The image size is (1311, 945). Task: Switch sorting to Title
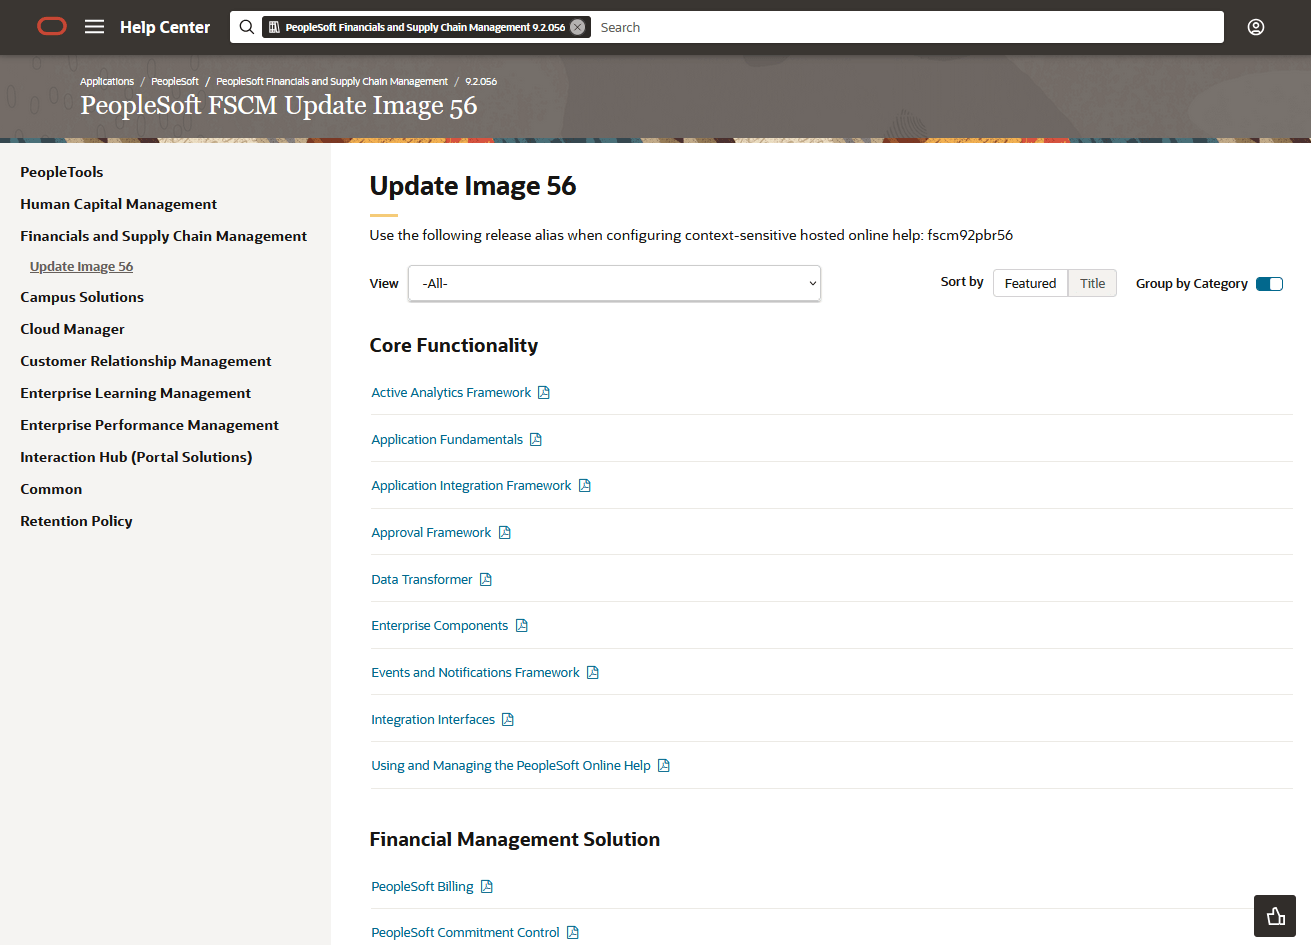1091,283
